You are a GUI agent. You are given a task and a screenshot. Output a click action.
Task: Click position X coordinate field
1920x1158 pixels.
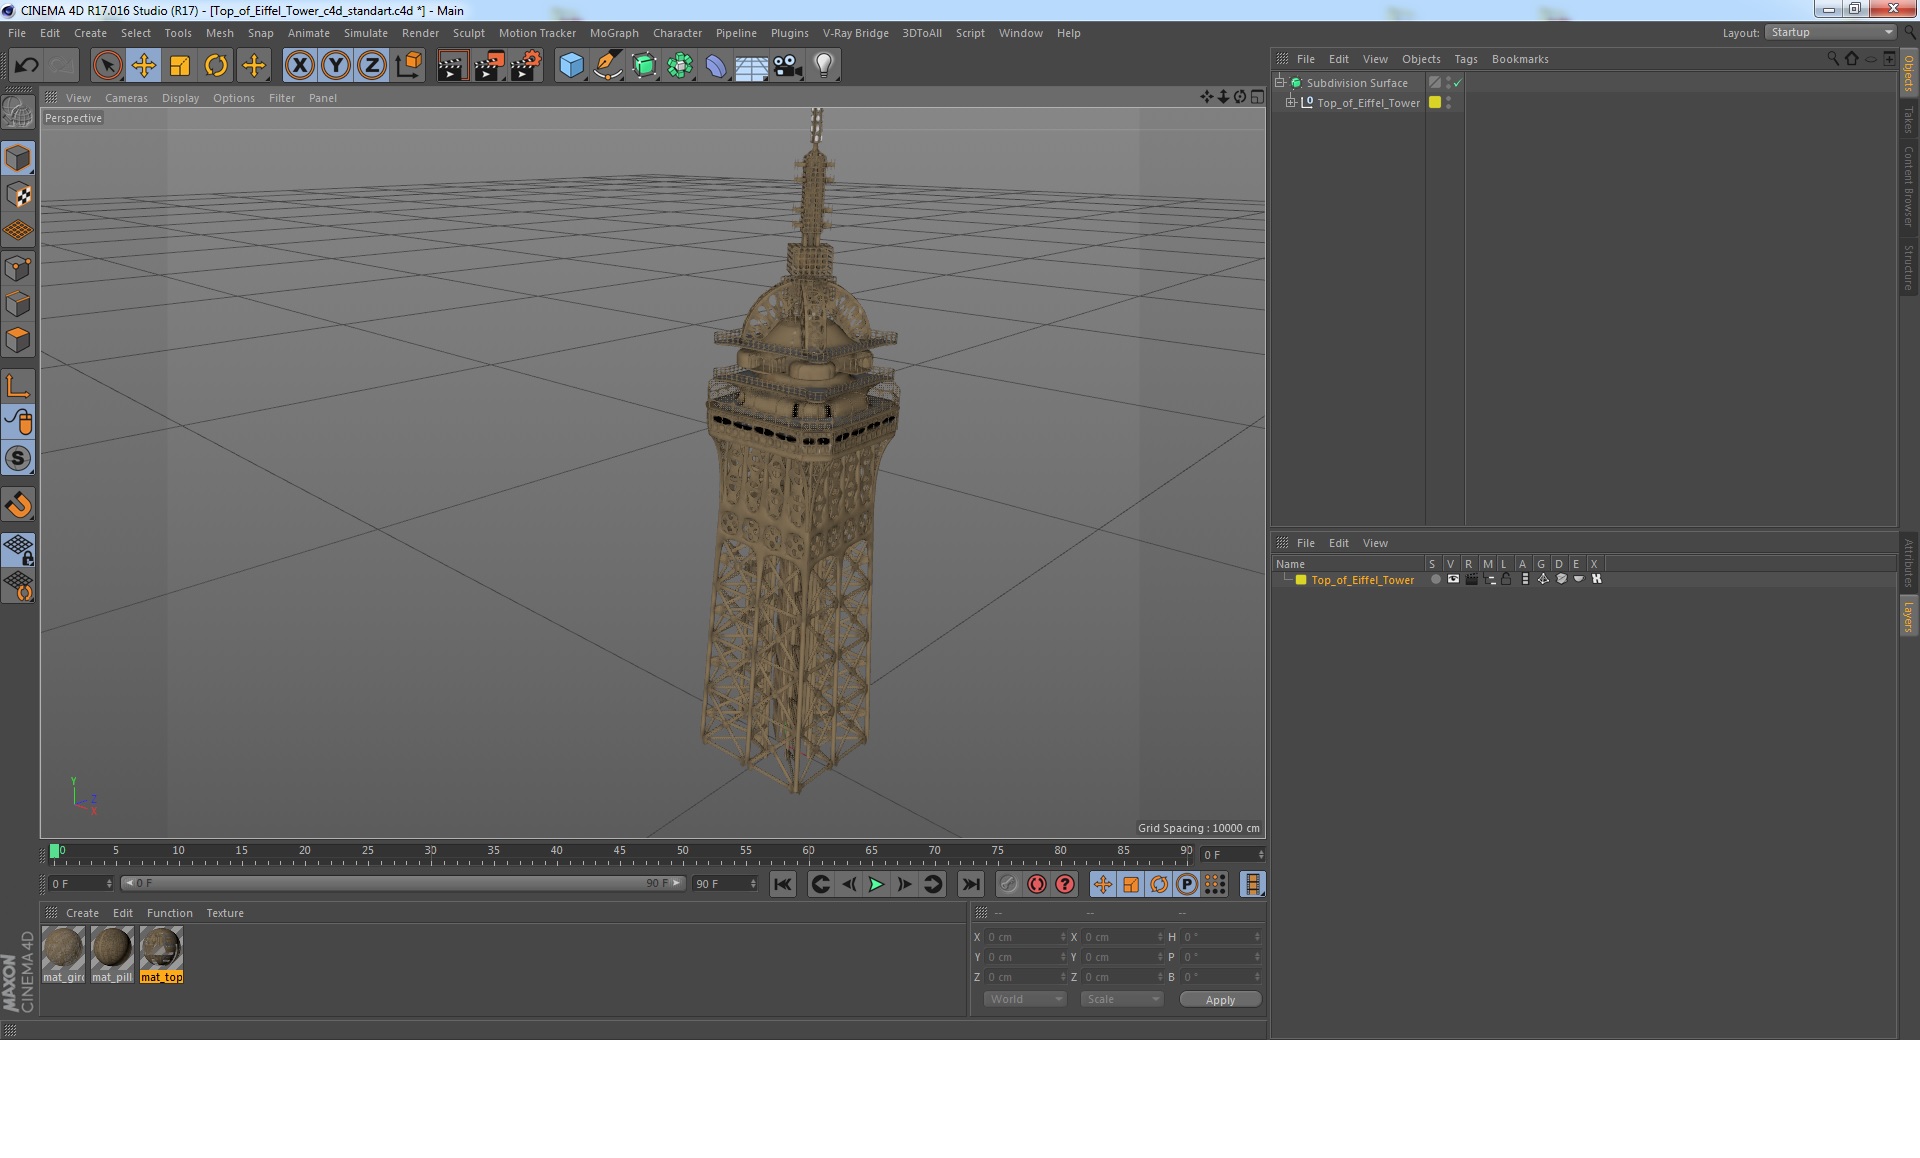(1026, 937)
